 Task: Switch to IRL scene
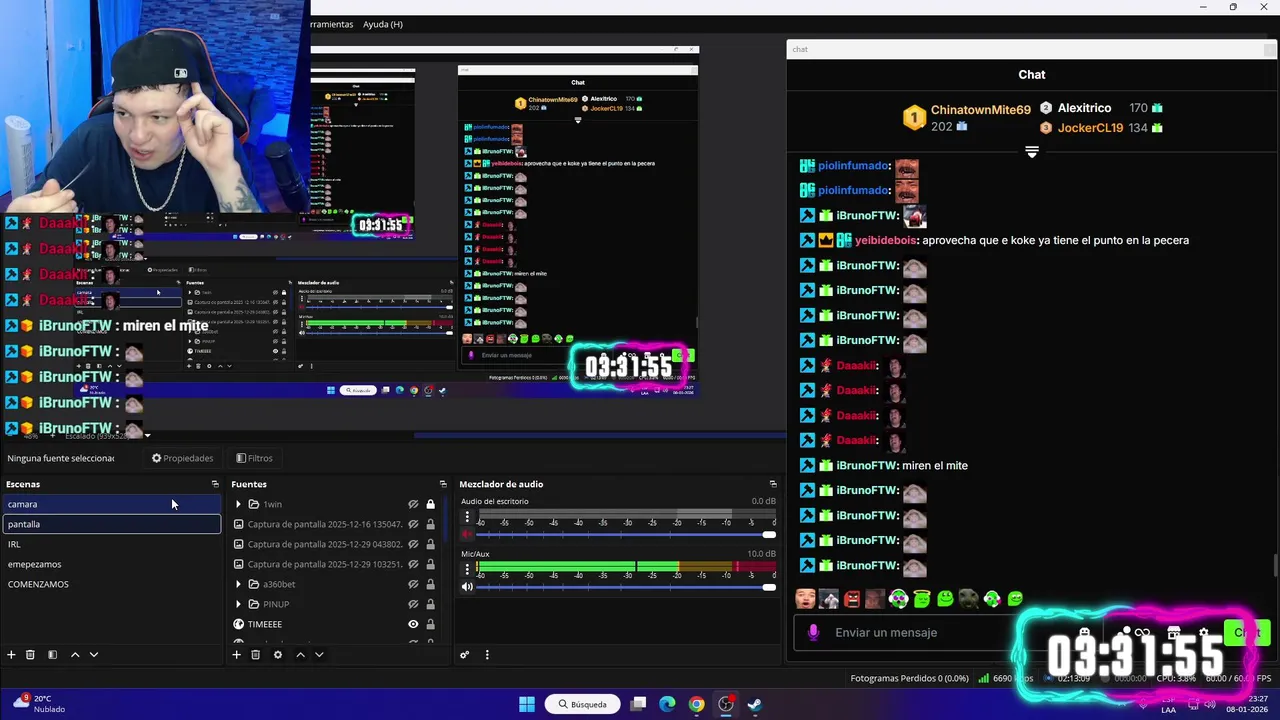tap(112, 544)
